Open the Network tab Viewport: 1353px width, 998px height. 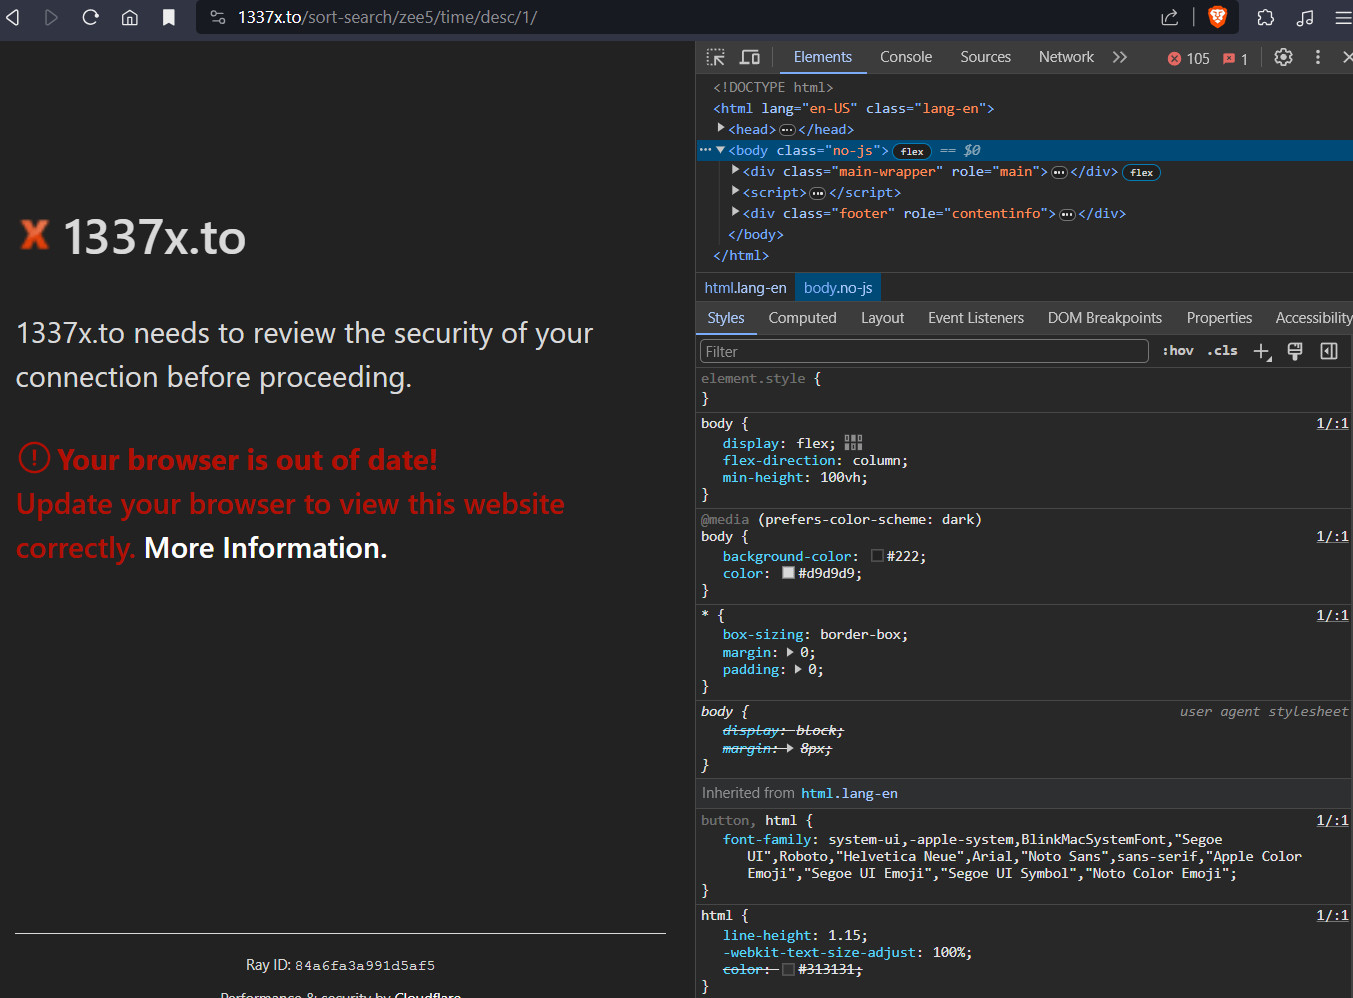pos(1066,57)
